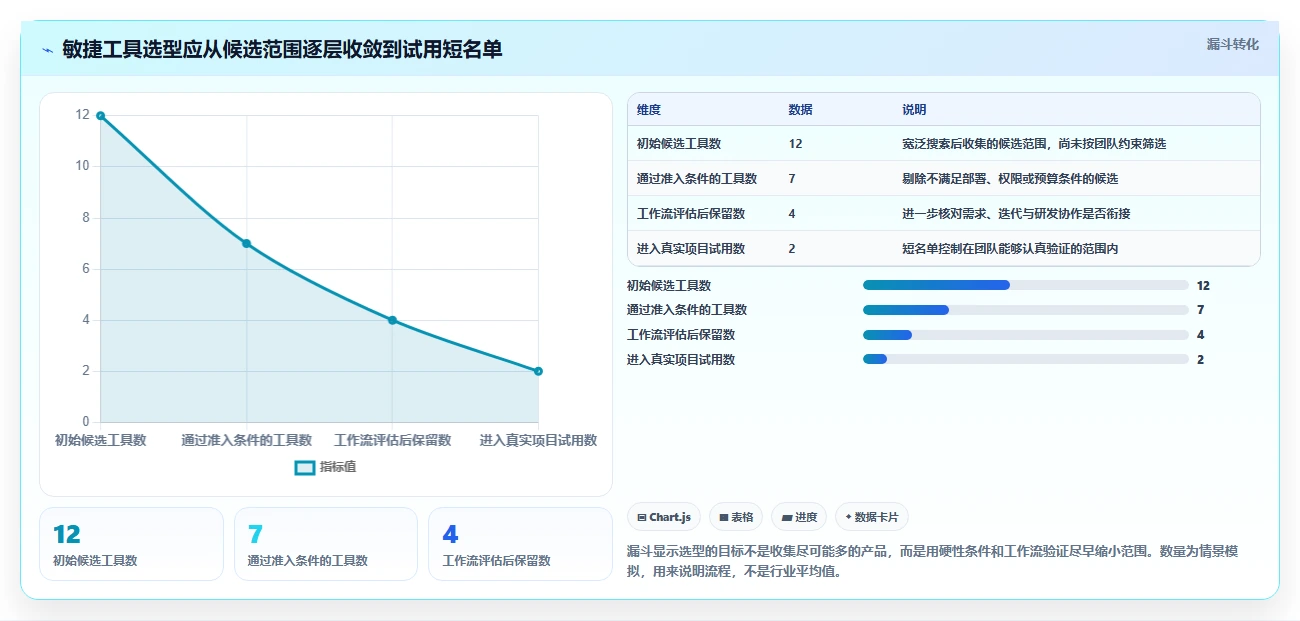The height and width of the screenshot is (621, 1300).
Task: Click x-axis label 进入真实项目试用数
Action: (538, 440)
